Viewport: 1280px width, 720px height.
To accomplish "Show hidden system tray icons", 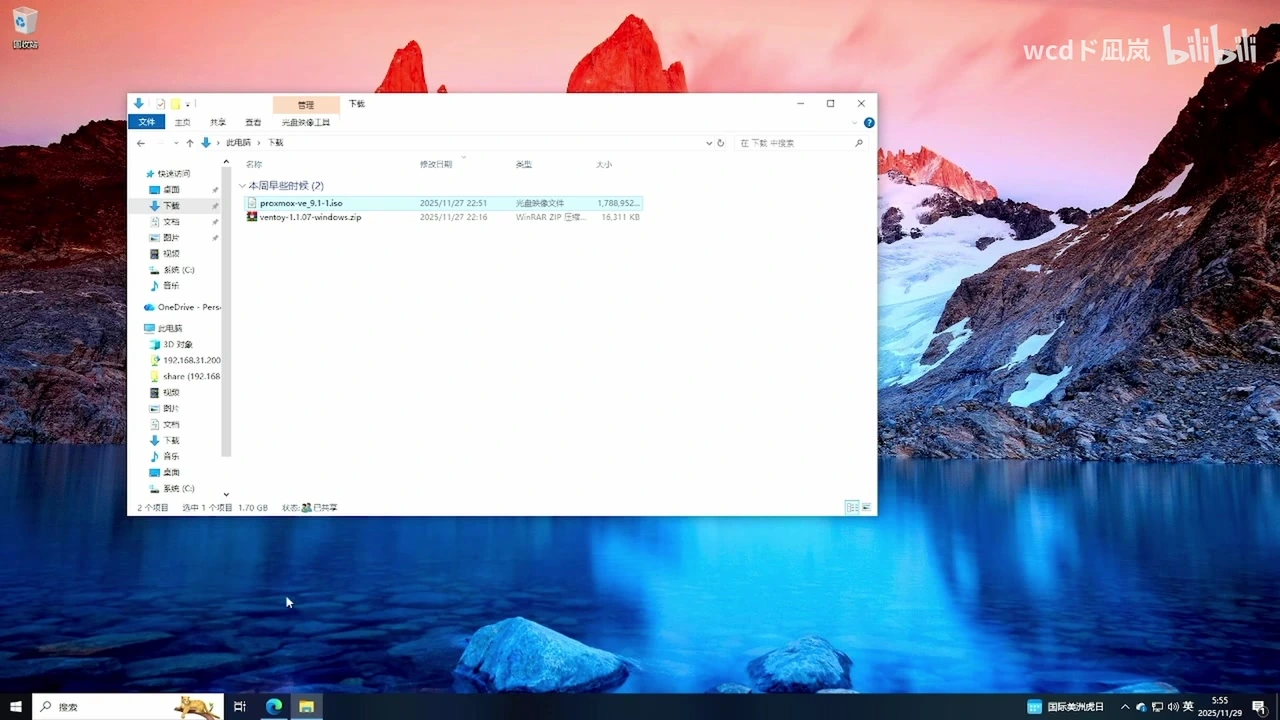I will (x=1125, y=707).
